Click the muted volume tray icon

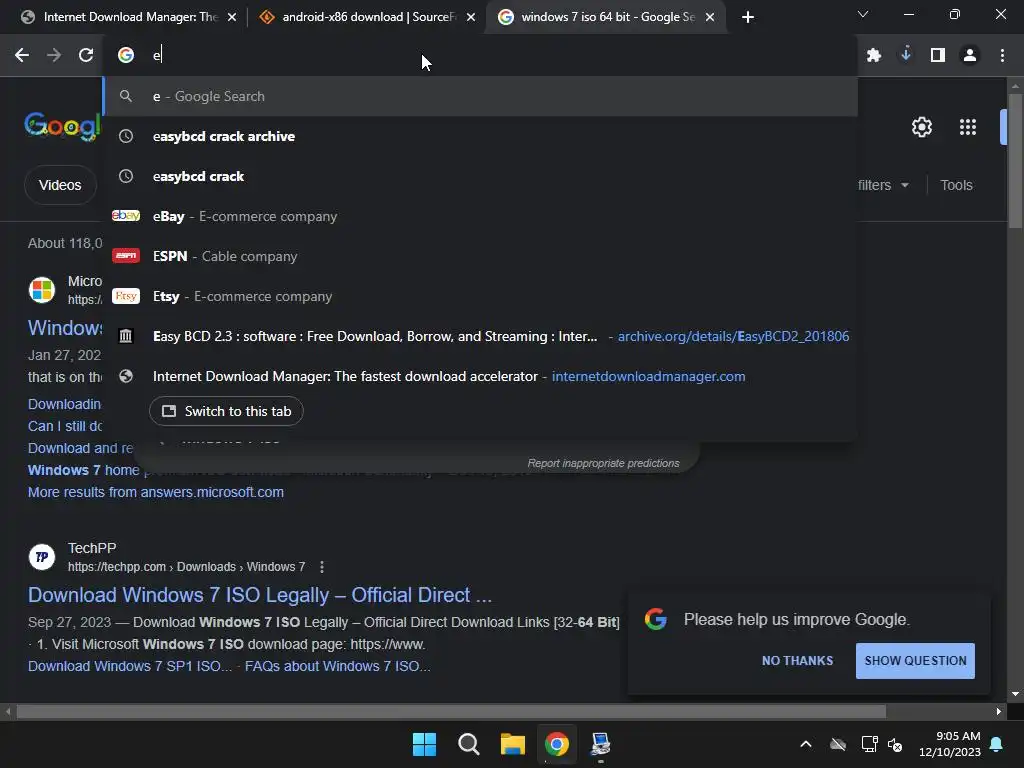pyautogui.click(x=895, y=744)
